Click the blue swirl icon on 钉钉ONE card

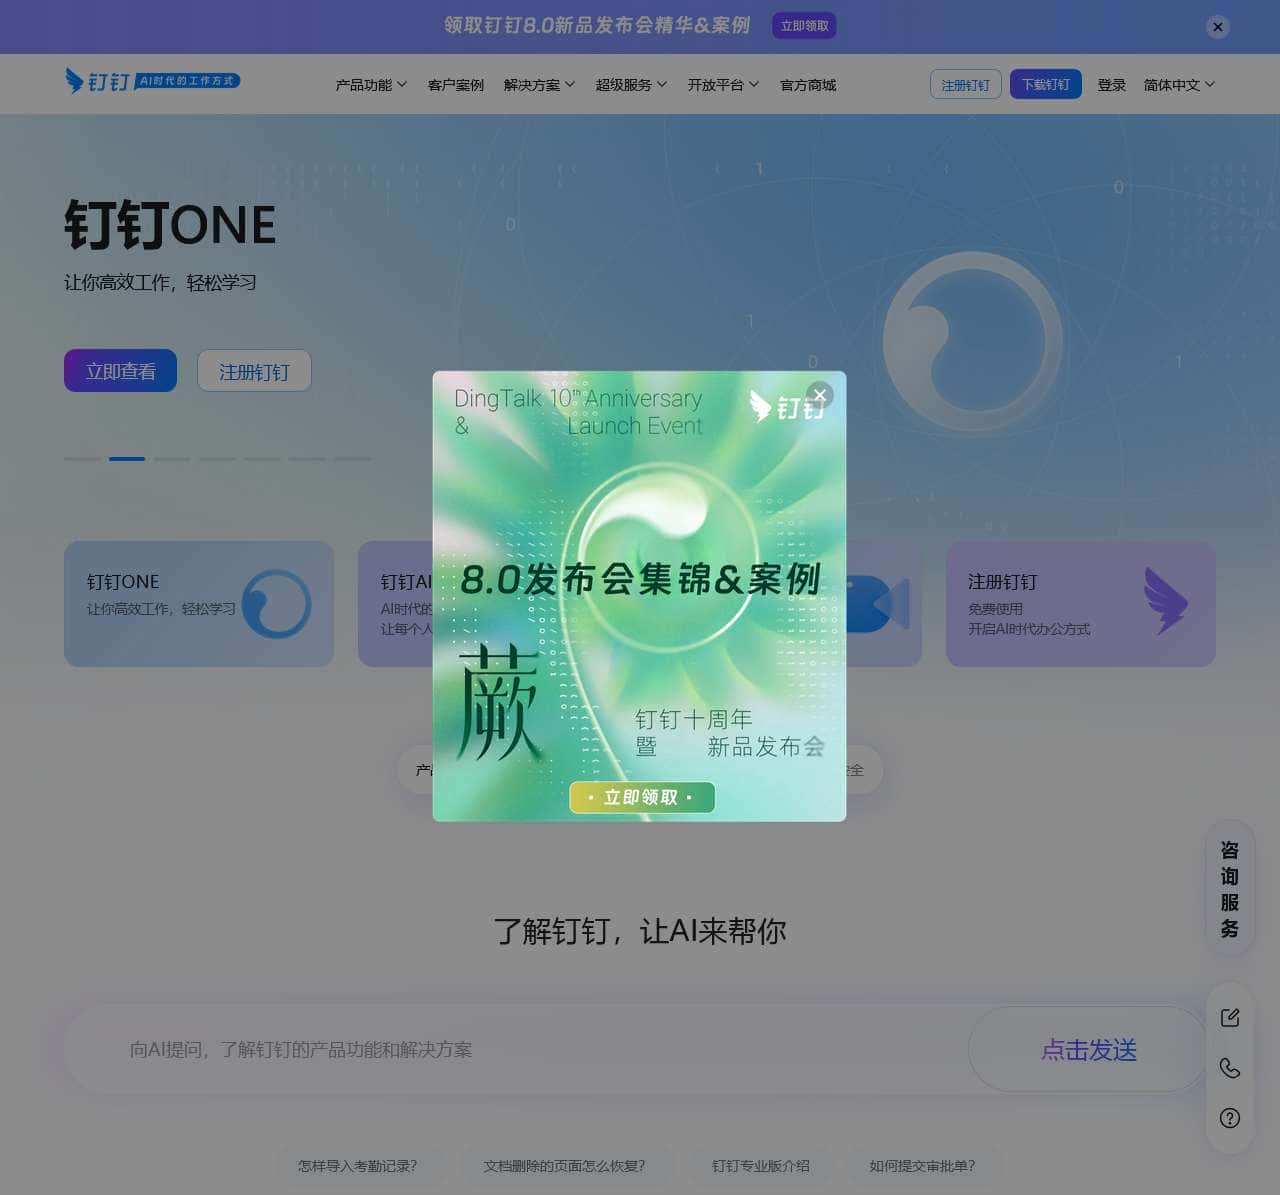click(x=278, y=604)
